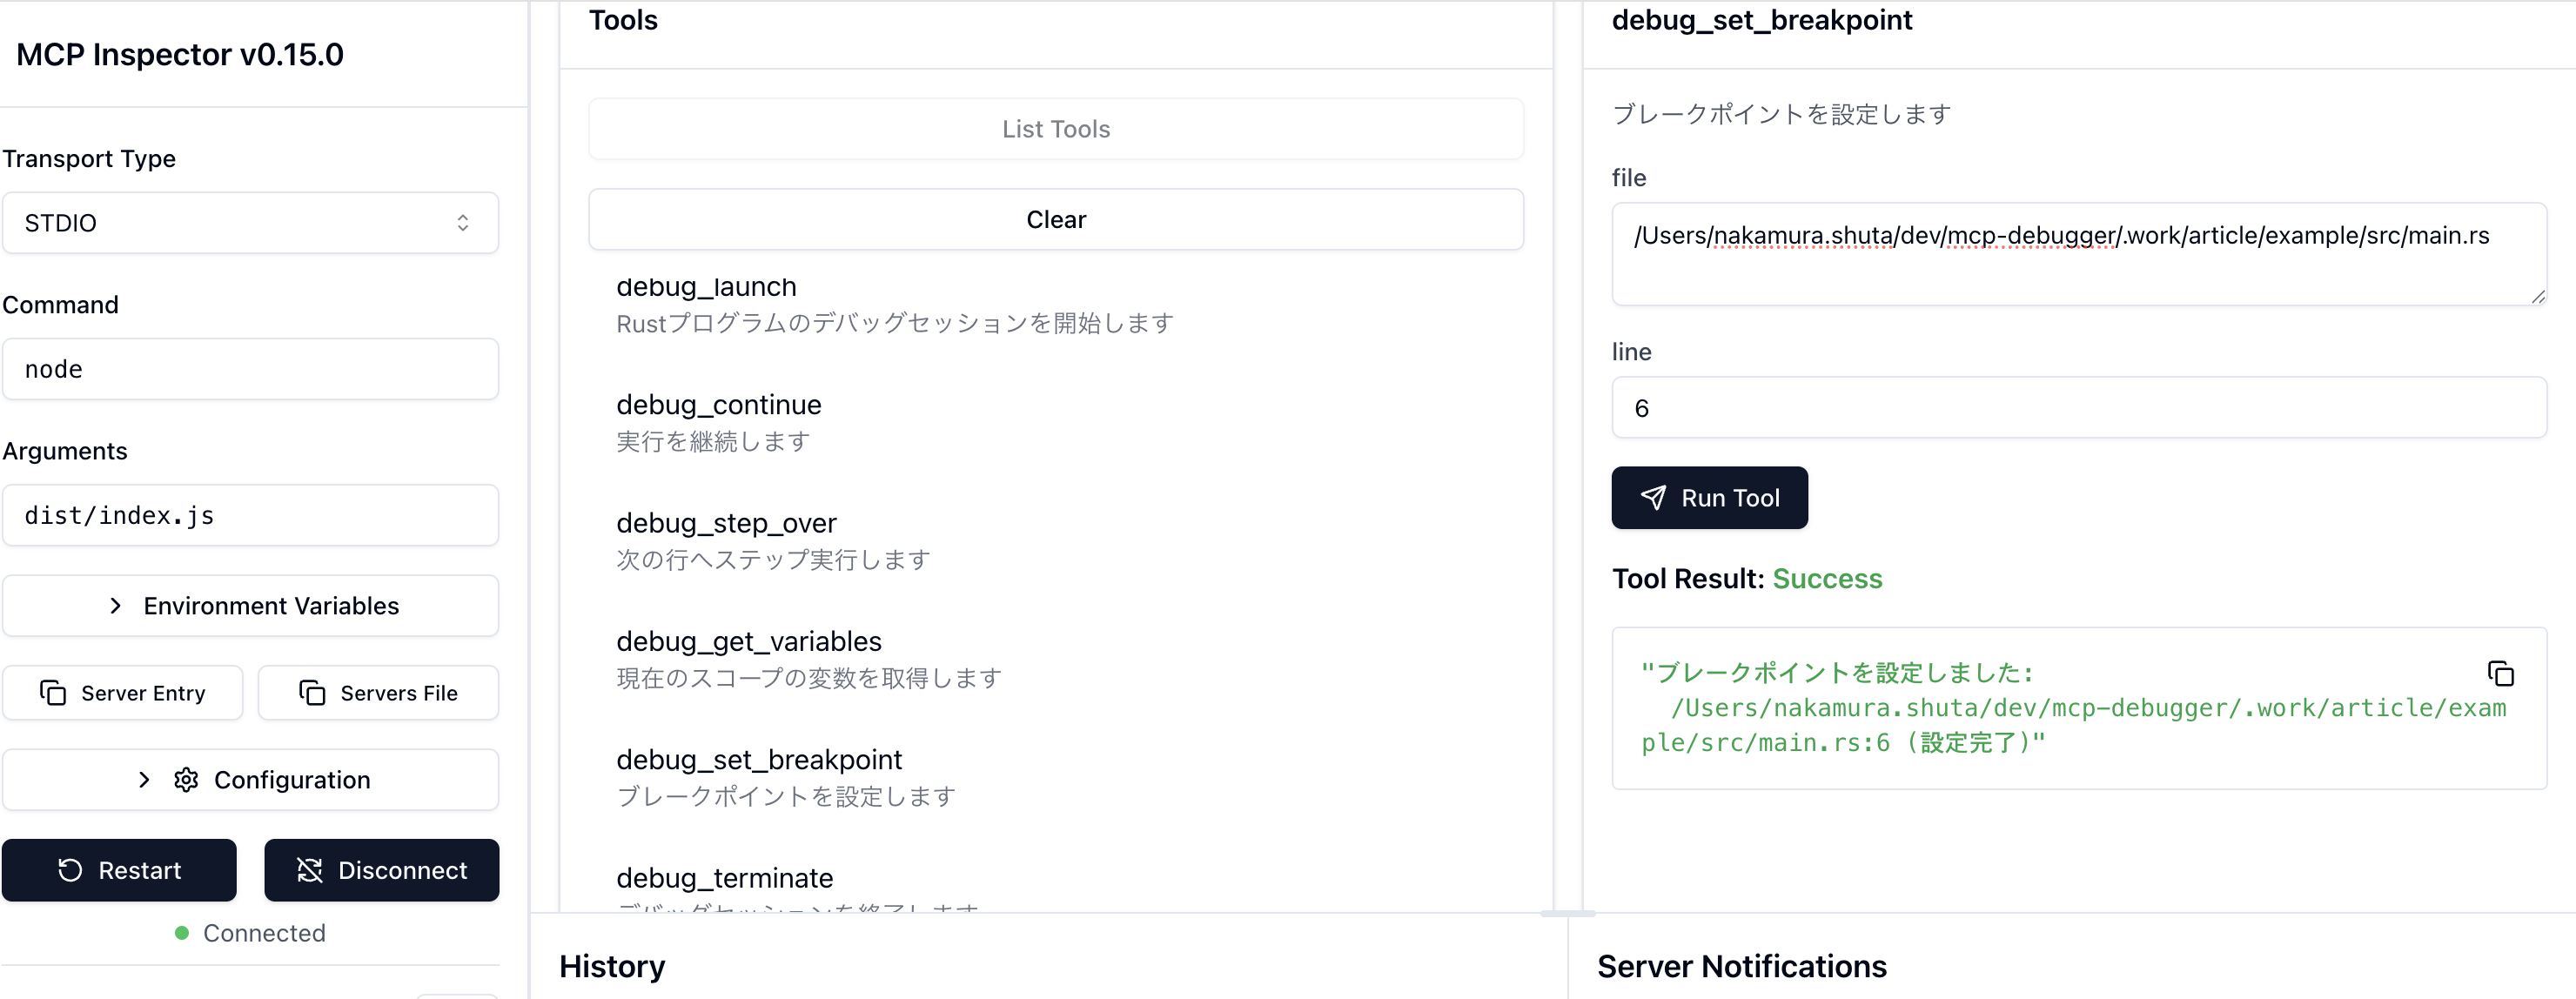Select the debug_launch tool
The width and height of the screenshot is (2576, 999).
(x=706, y=287)
